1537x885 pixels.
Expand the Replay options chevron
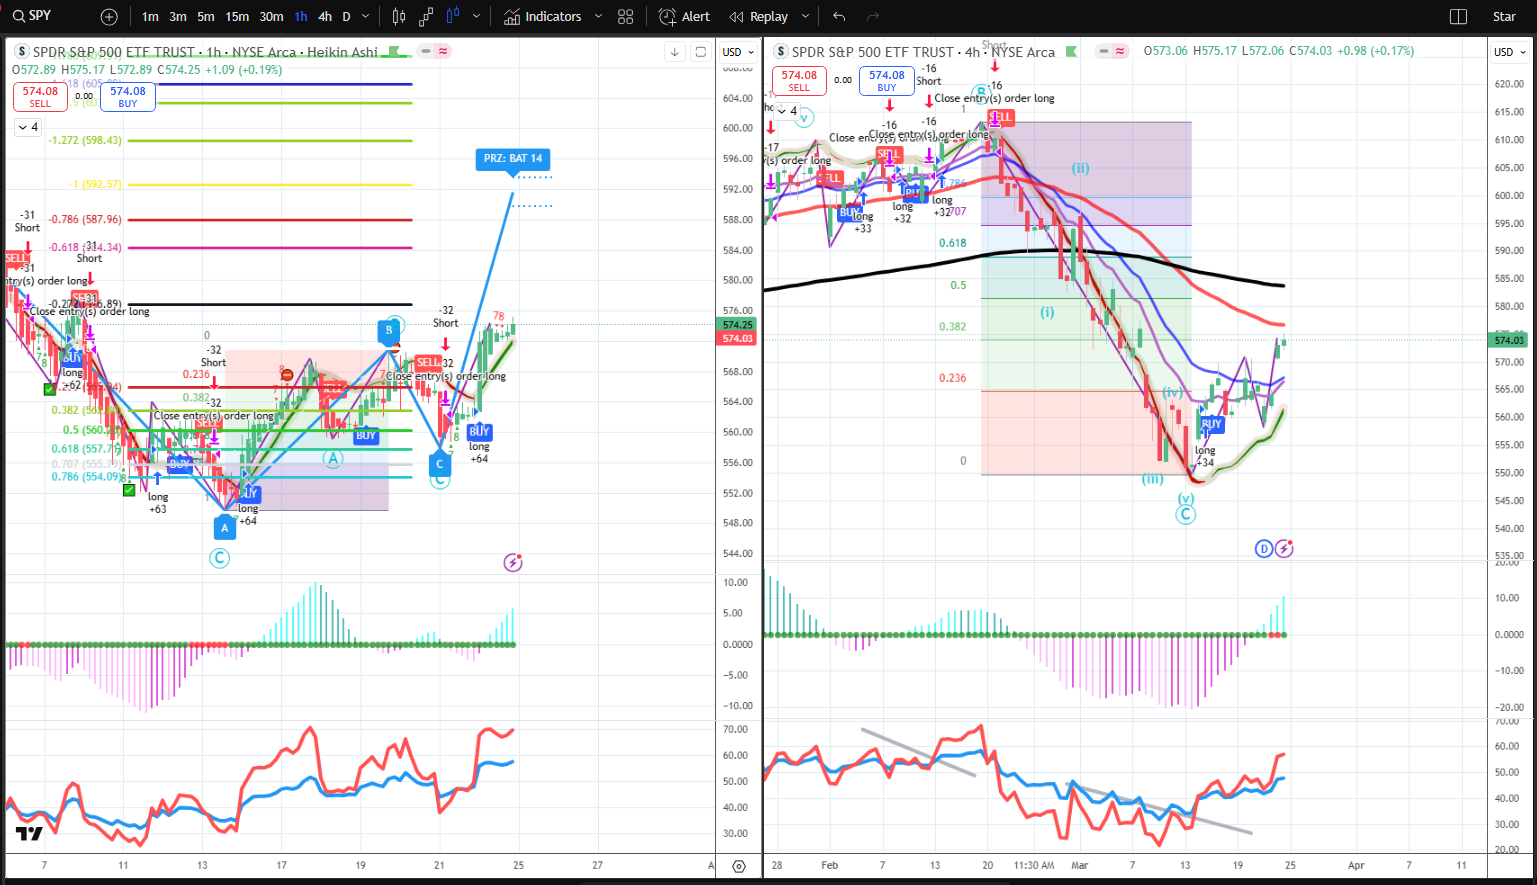click(805, 17)
